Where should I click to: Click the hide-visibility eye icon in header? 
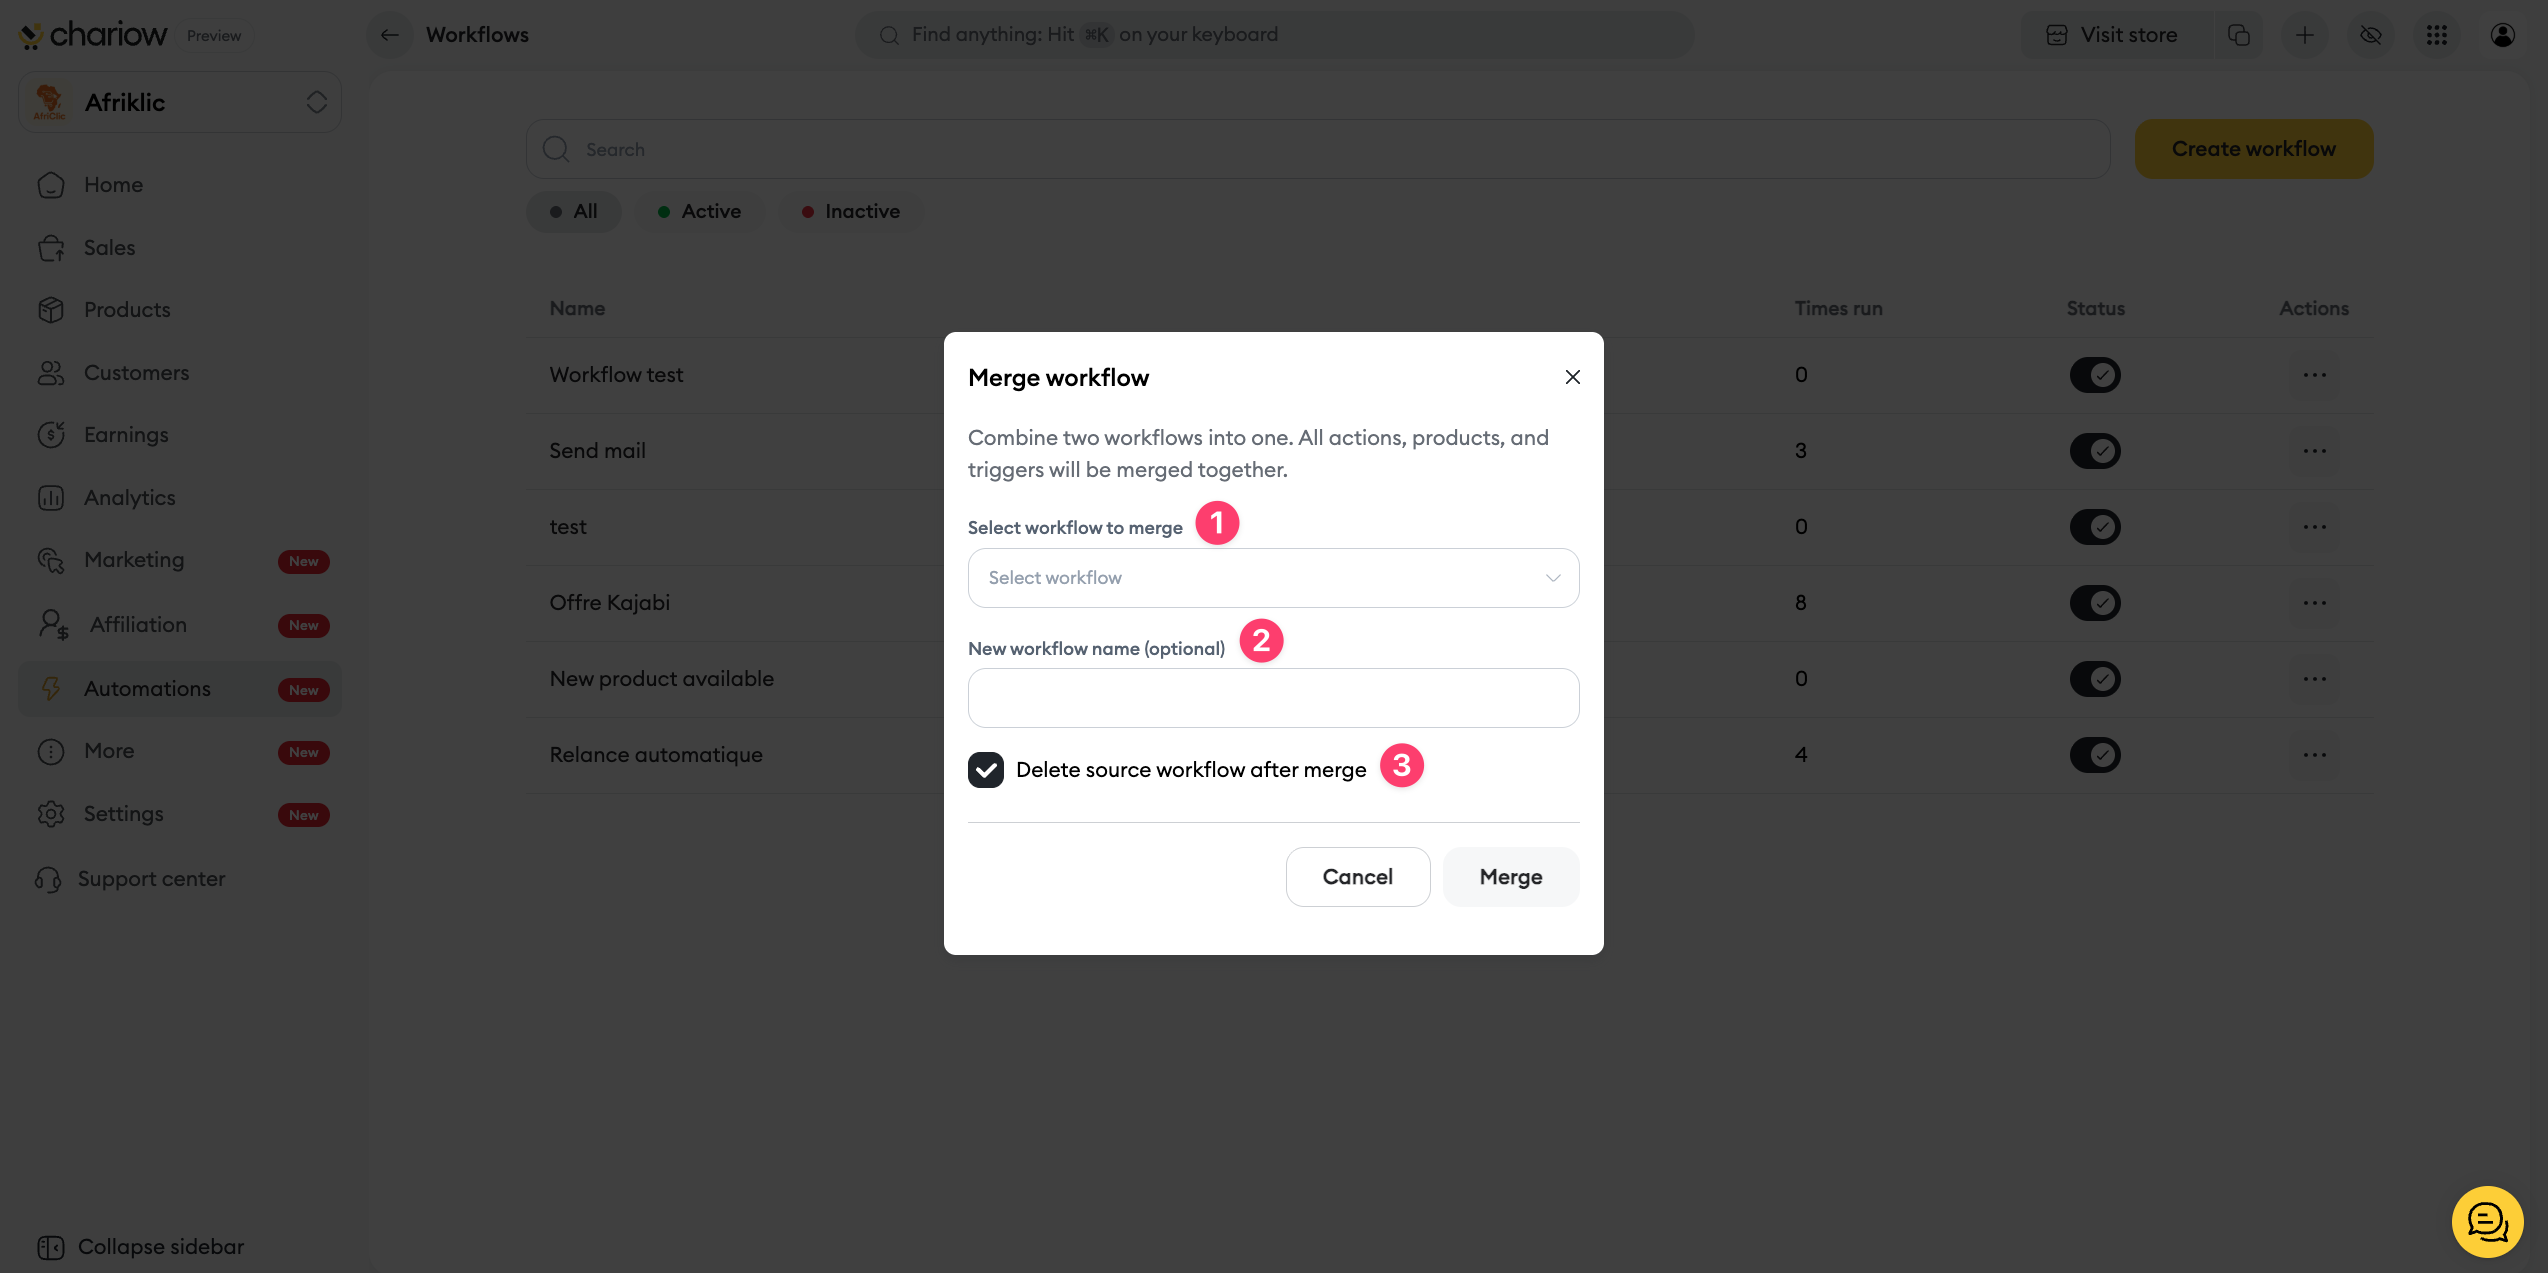point(2370,35)
